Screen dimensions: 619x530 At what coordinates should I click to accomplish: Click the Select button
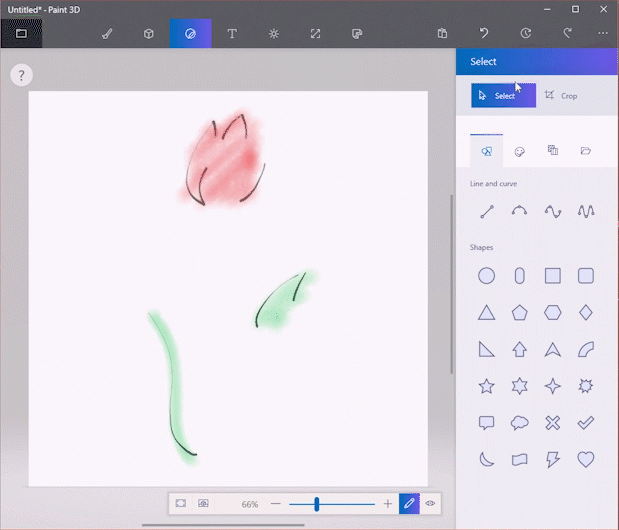point(503,96)
